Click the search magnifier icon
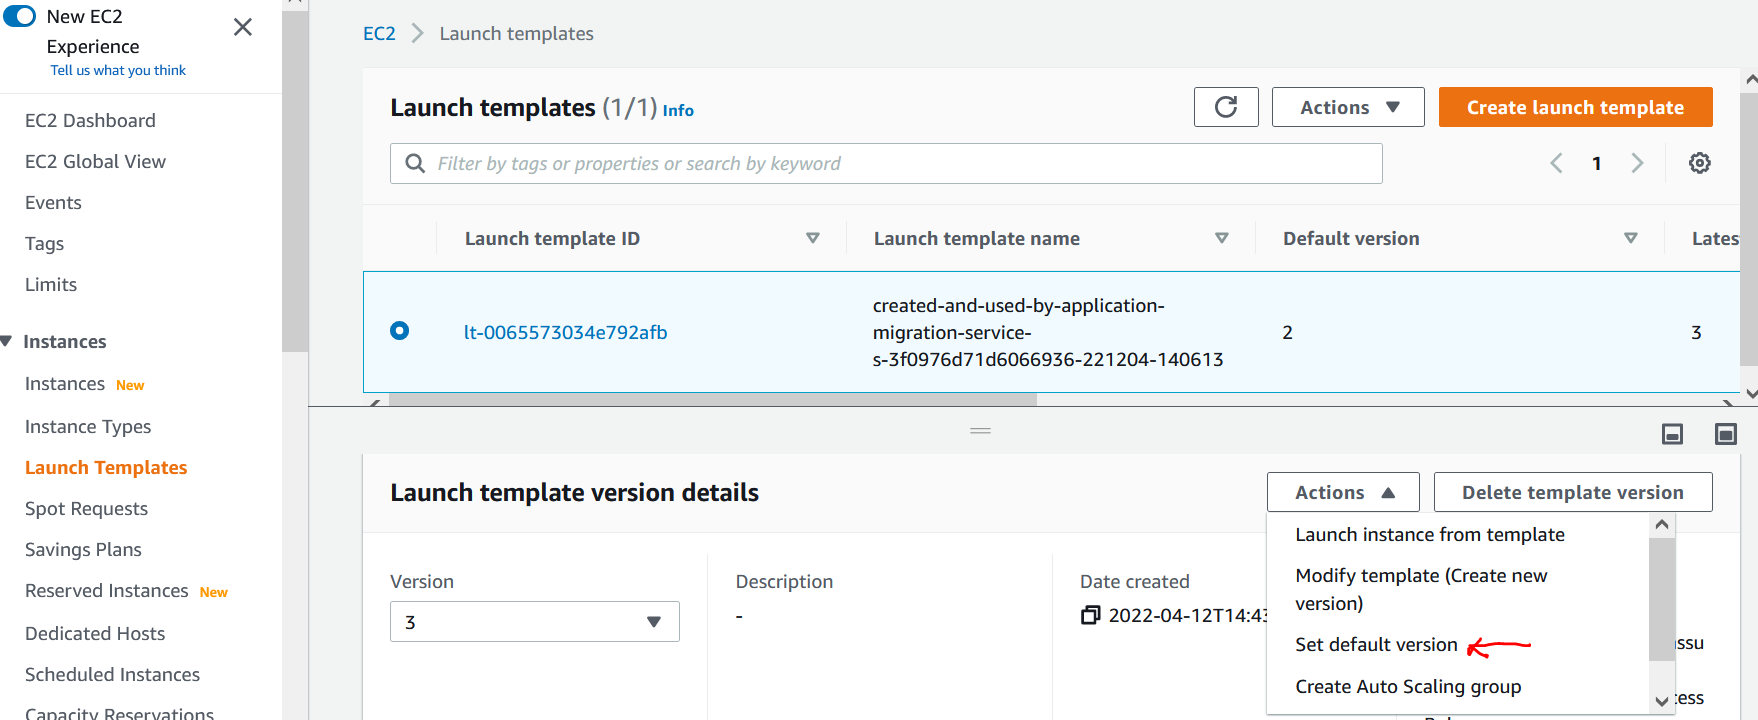The height and width of the screenshot is (720, 1758). (415, 163)
